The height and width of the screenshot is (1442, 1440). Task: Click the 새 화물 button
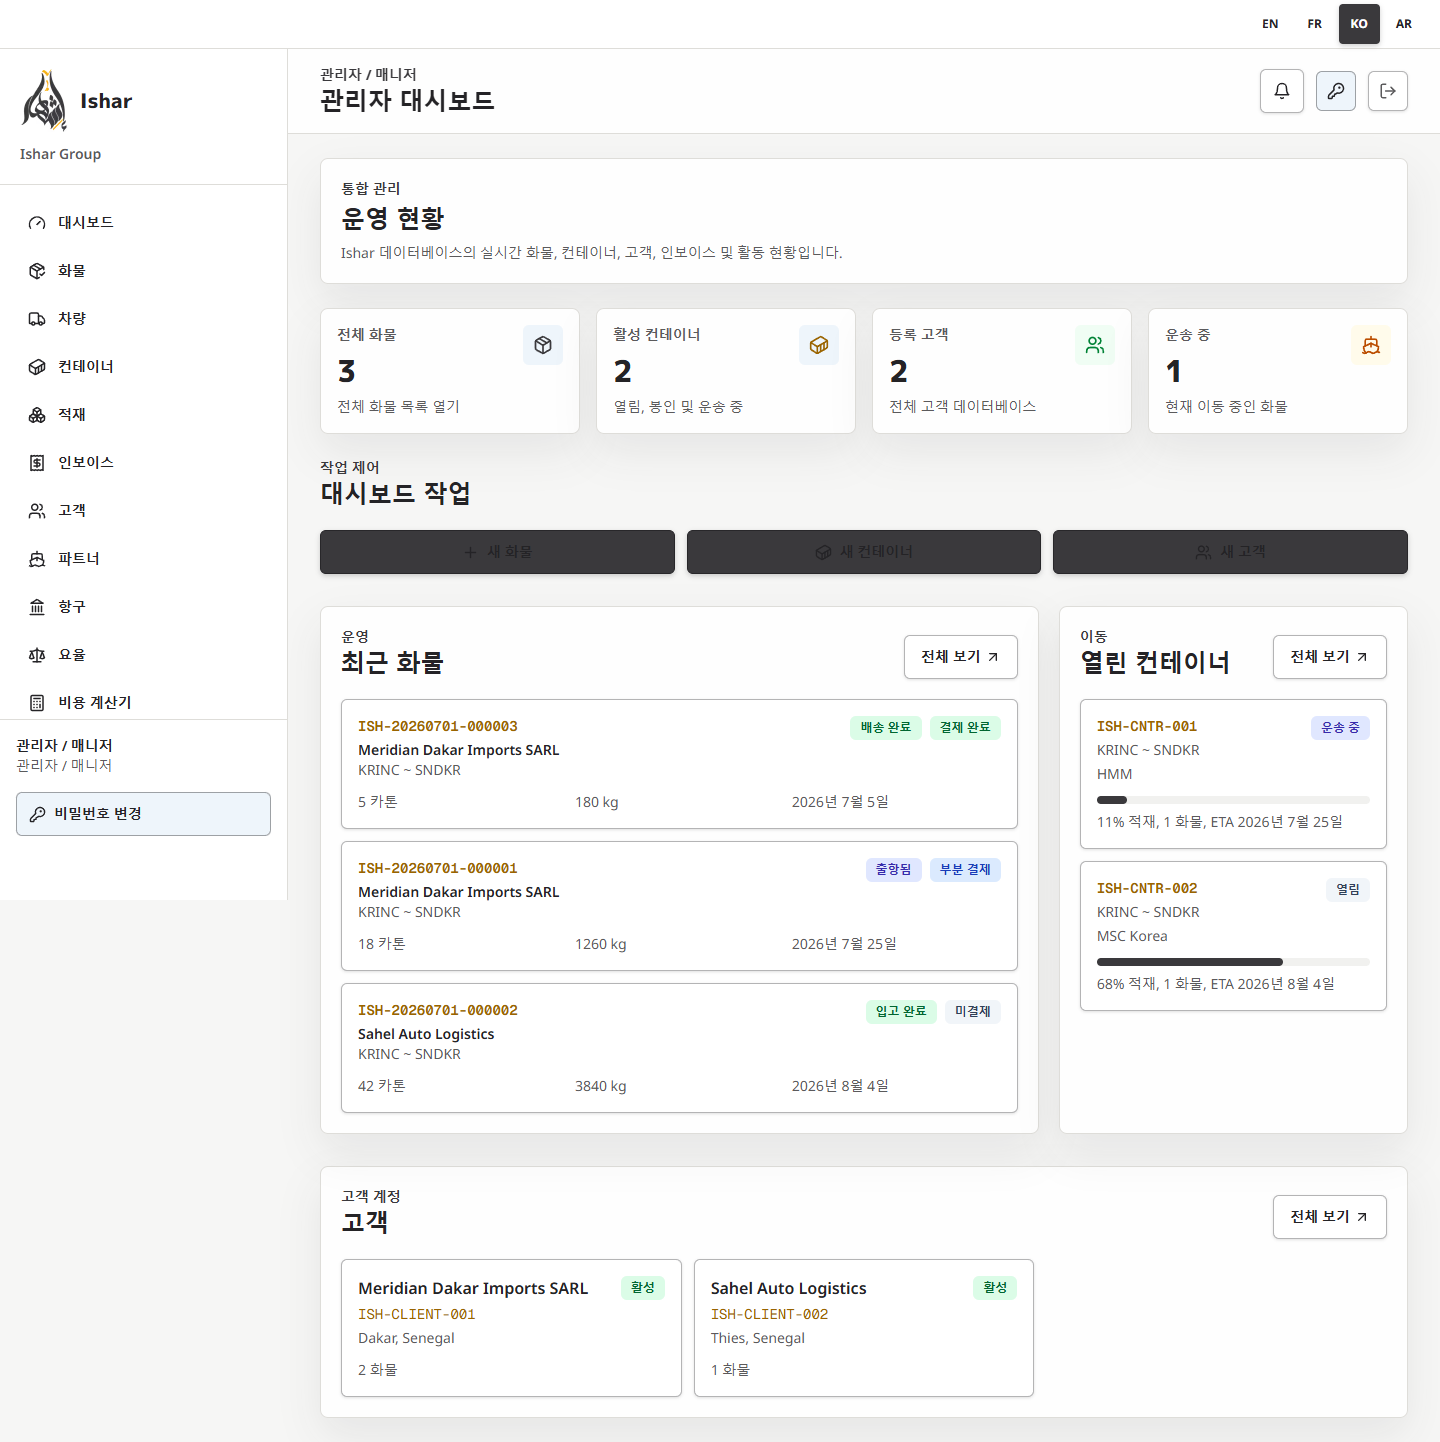497,552
